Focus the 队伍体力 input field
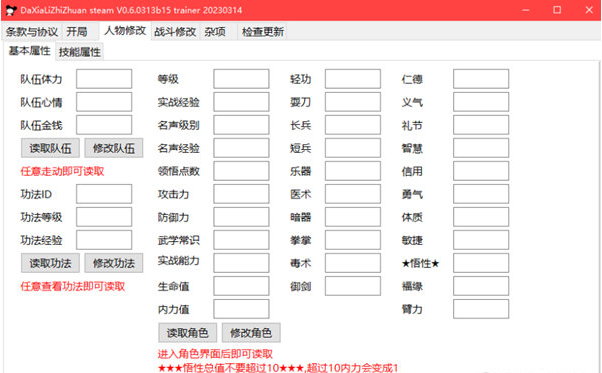602x373 pixels. (x=104, y=79)
